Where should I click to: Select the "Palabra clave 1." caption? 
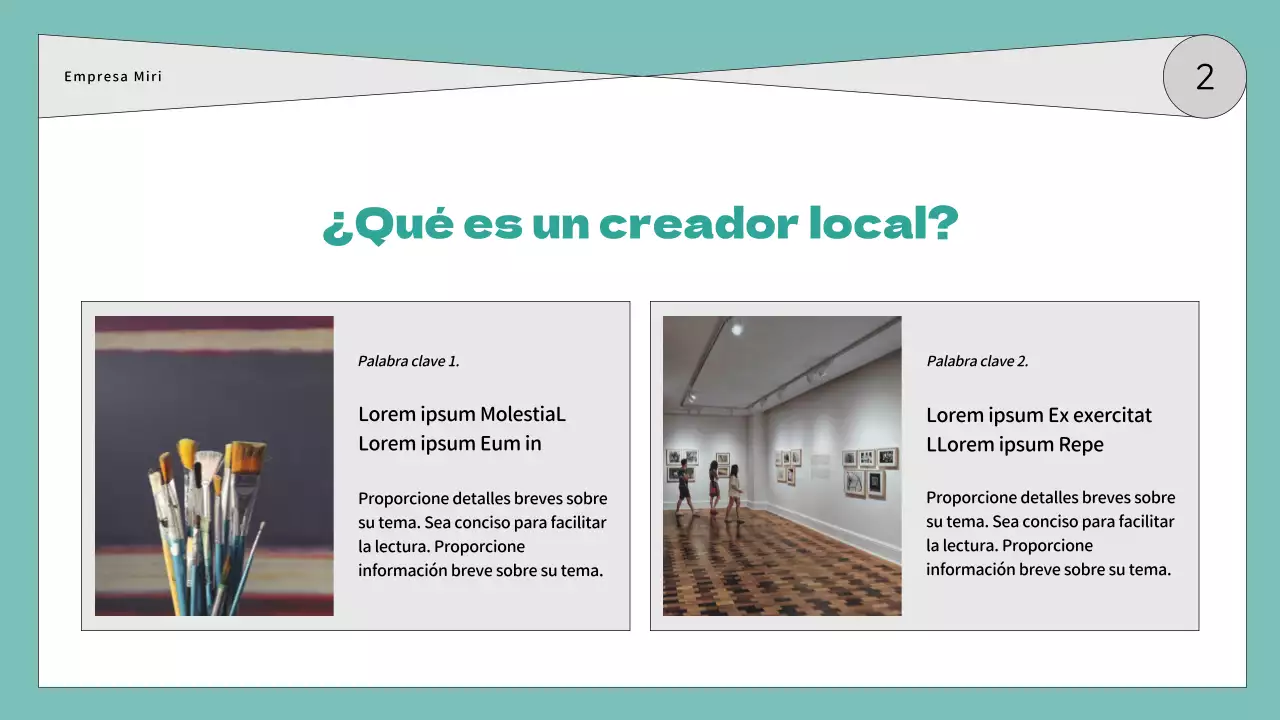(x=408, y=361)
